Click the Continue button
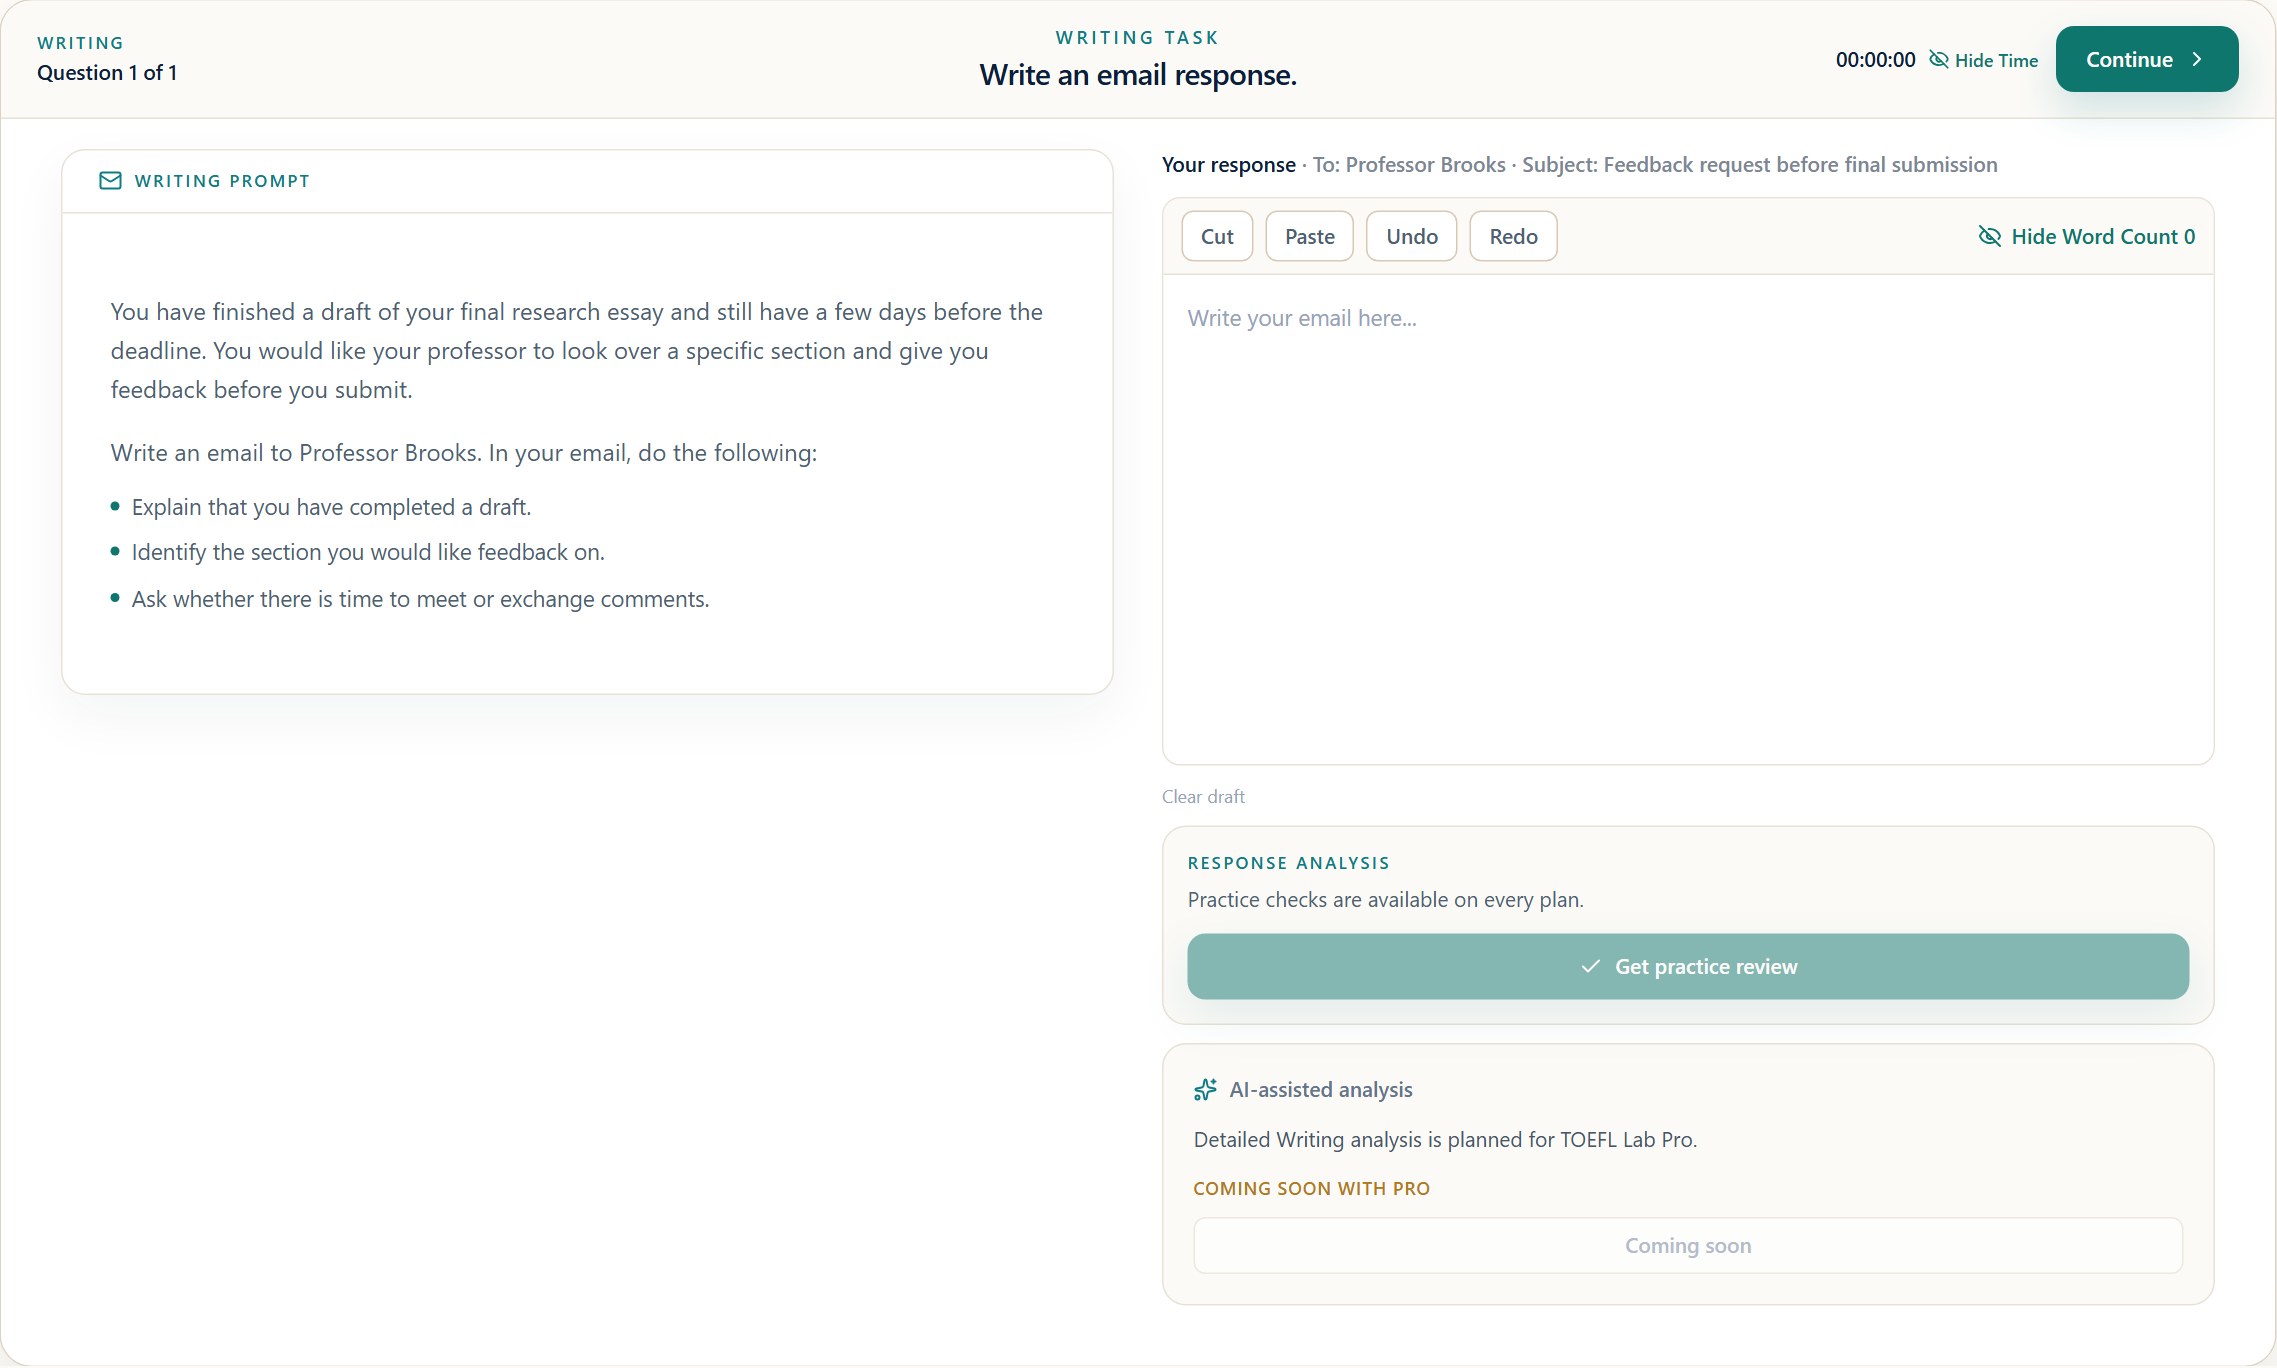The height and width of the screenshot is (1368, 2277). click(2146, 59)
